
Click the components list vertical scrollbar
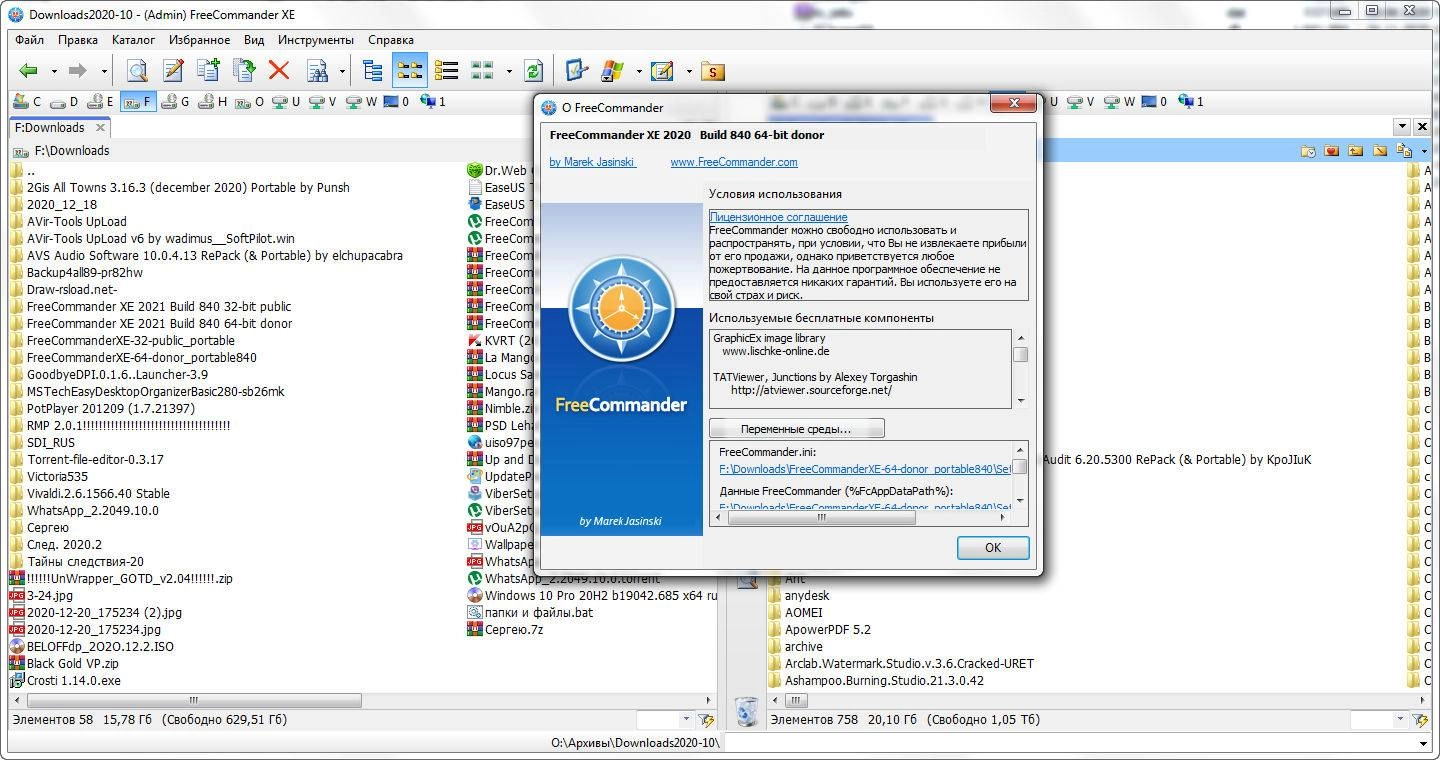1020,369
